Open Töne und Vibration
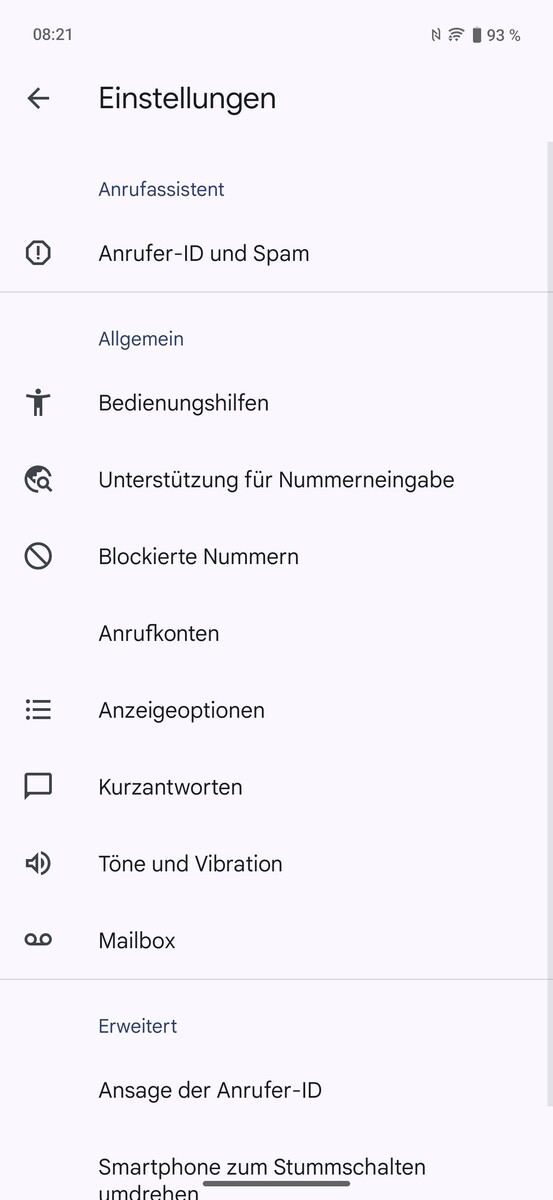 [x=276, y=864]
